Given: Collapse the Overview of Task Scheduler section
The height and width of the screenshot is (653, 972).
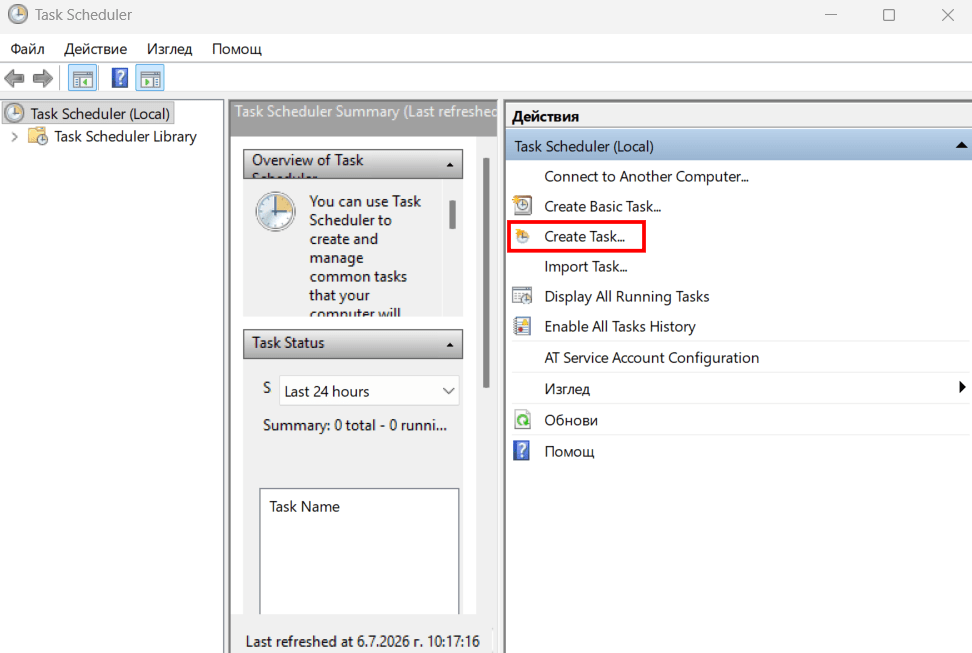Looking at the screenshot, I should point(449,165).
